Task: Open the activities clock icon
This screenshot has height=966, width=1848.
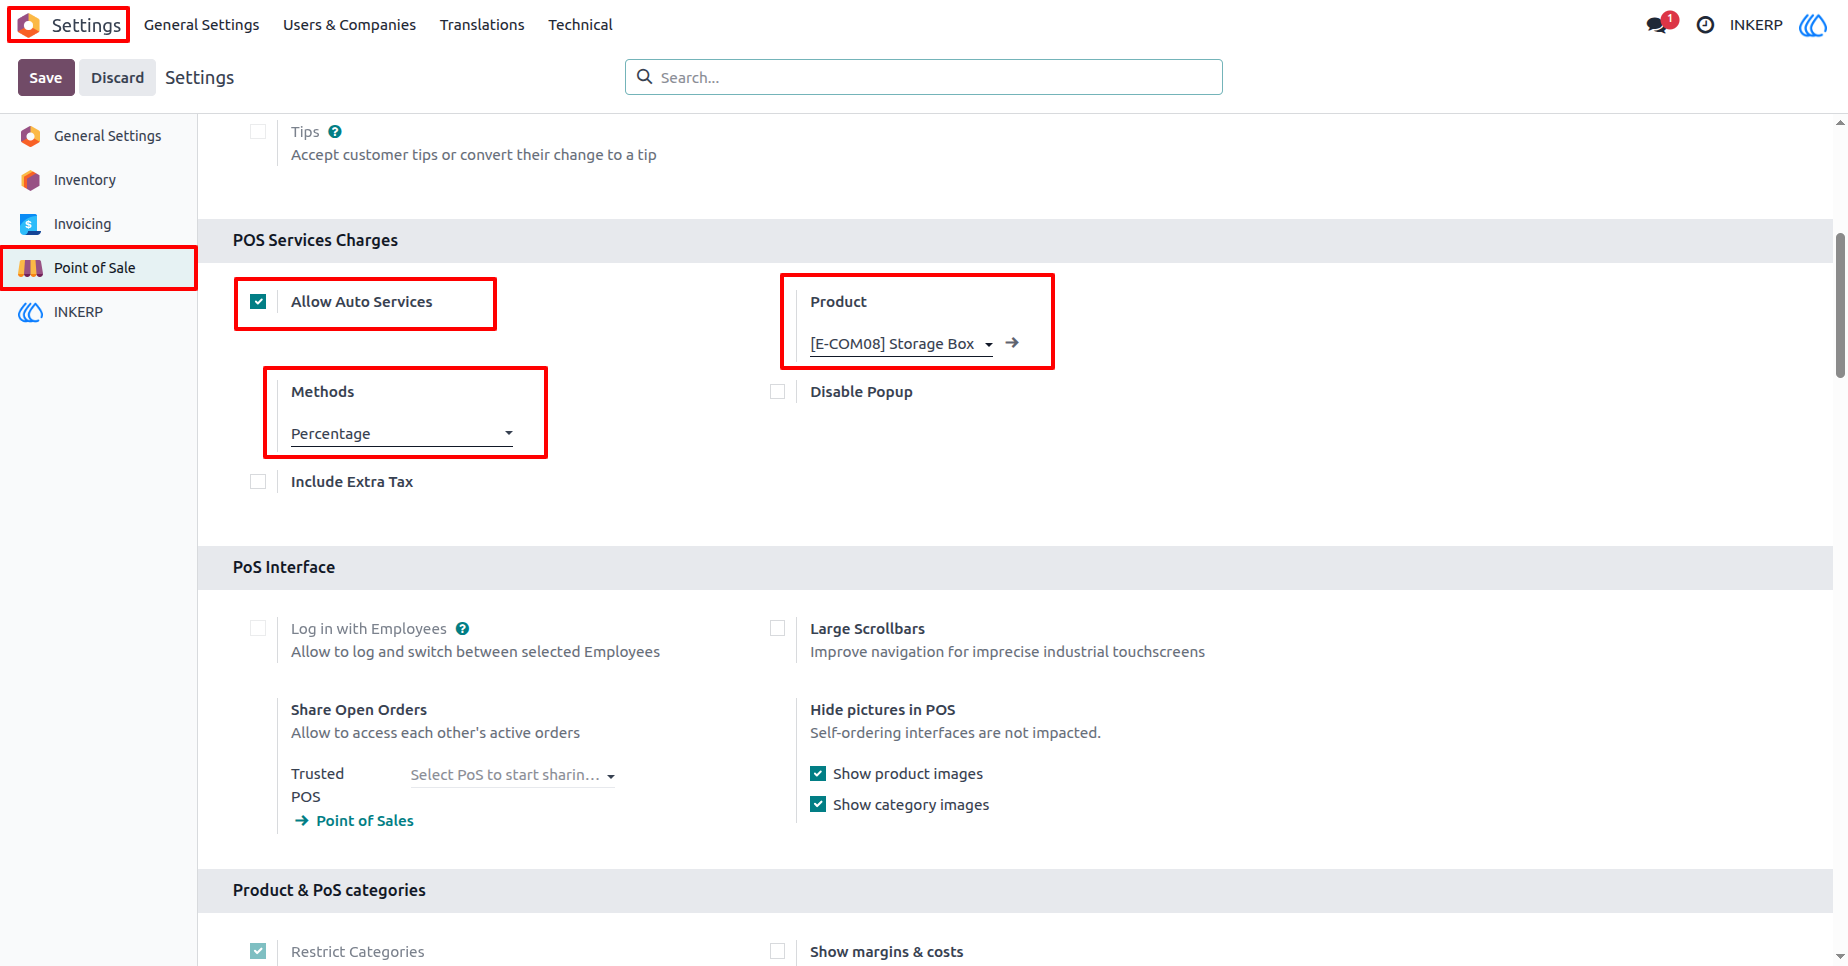Action: (x=1706, y=25)
